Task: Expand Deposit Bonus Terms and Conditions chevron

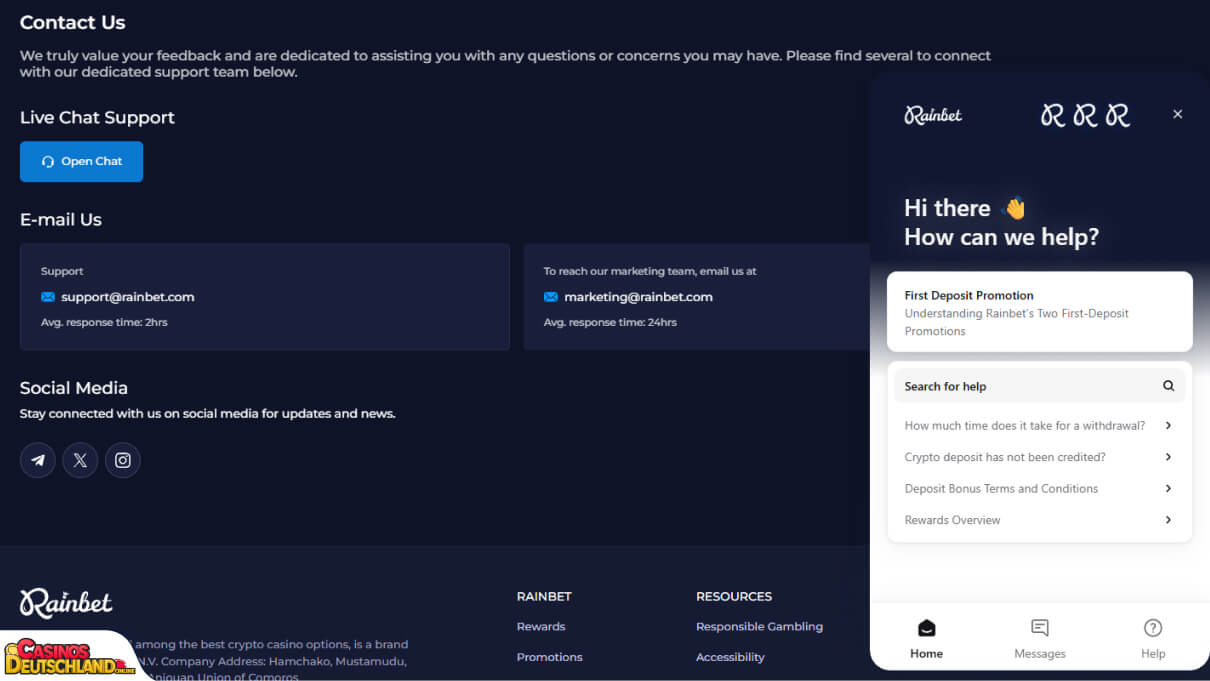Action: (1168, 488)
